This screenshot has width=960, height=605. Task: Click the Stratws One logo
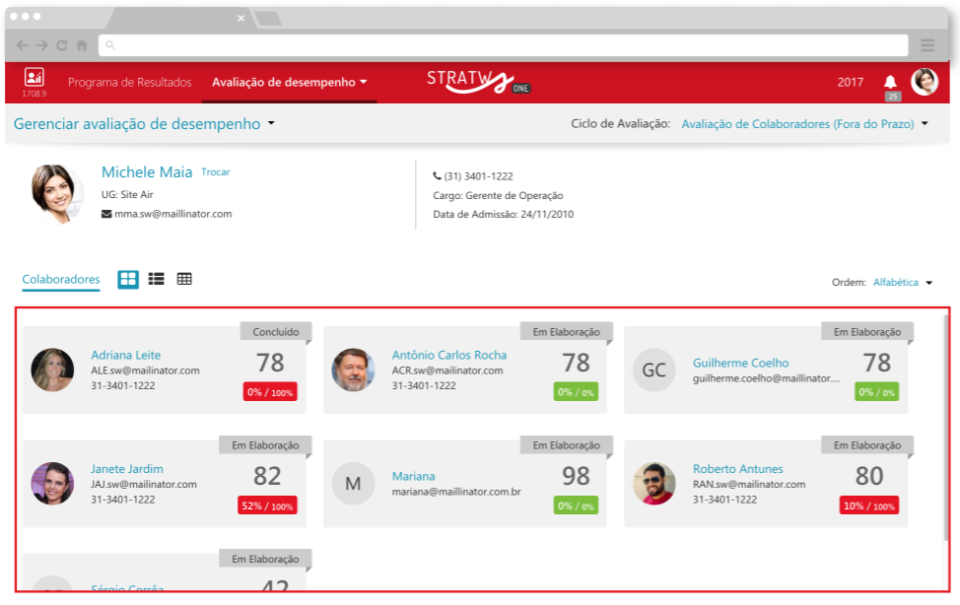(x=478, y=81)
